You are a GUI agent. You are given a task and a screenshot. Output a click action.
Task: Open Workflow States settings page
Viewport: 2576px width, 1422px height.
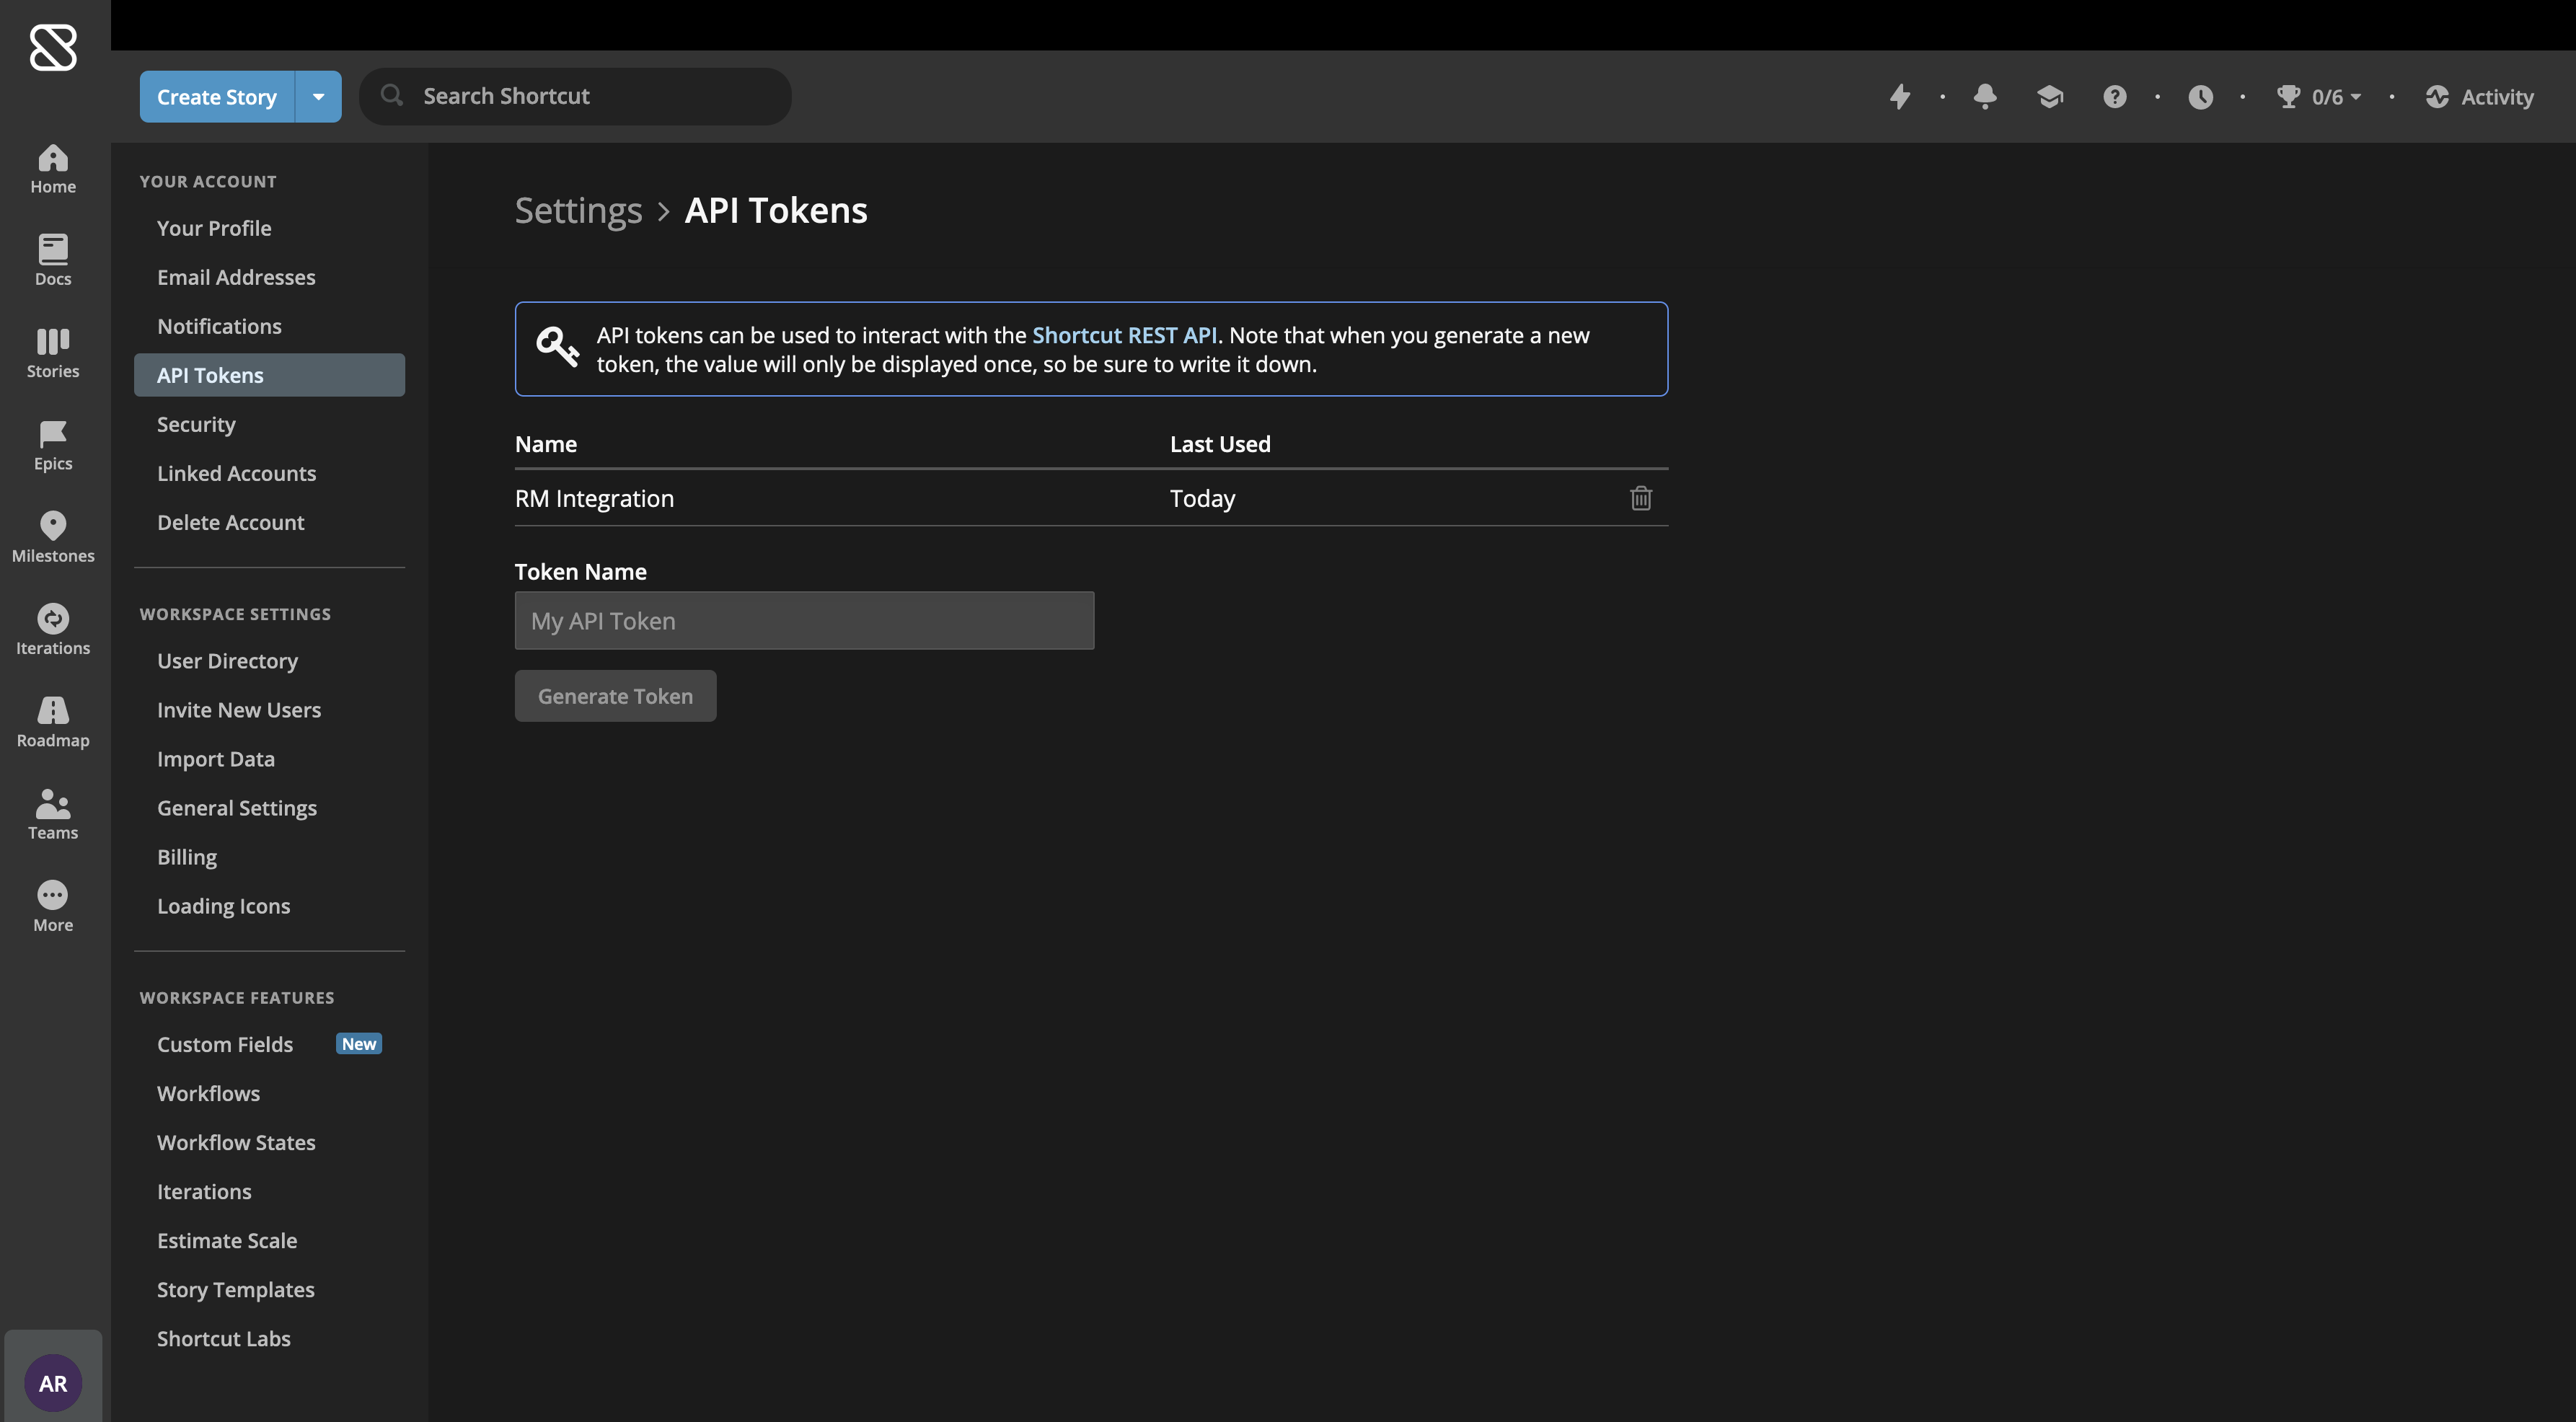click(x=236, y=1142)
